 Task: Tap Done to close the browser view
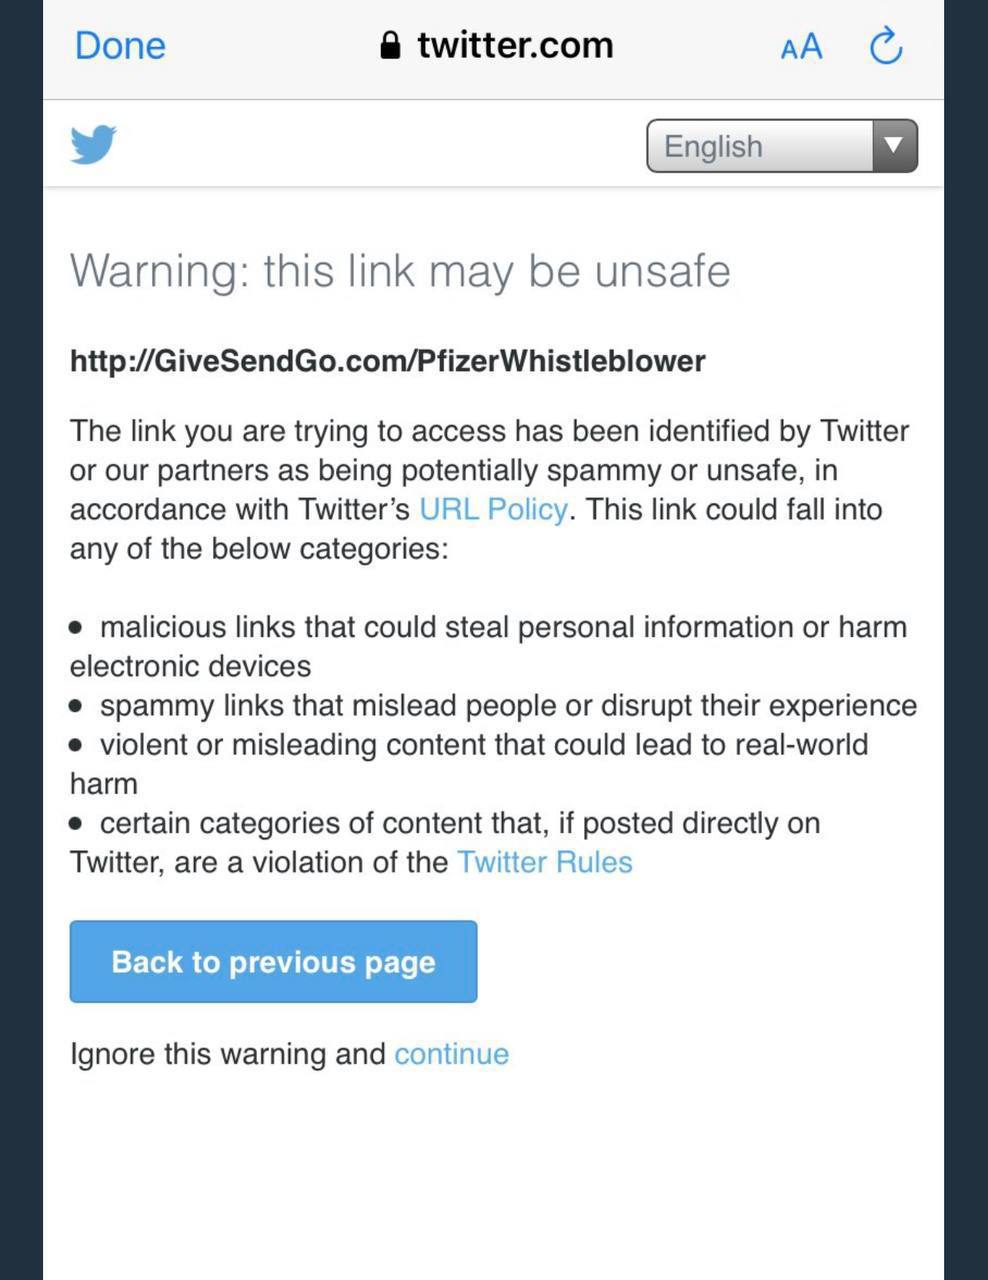click(120, 46)
